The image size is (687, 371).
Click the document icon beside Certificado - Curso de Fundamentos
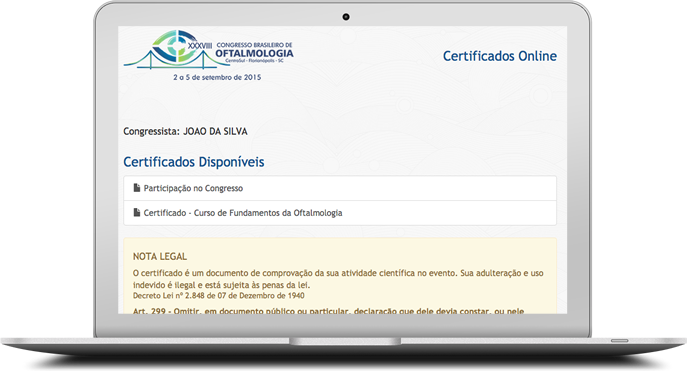(137, 212)
